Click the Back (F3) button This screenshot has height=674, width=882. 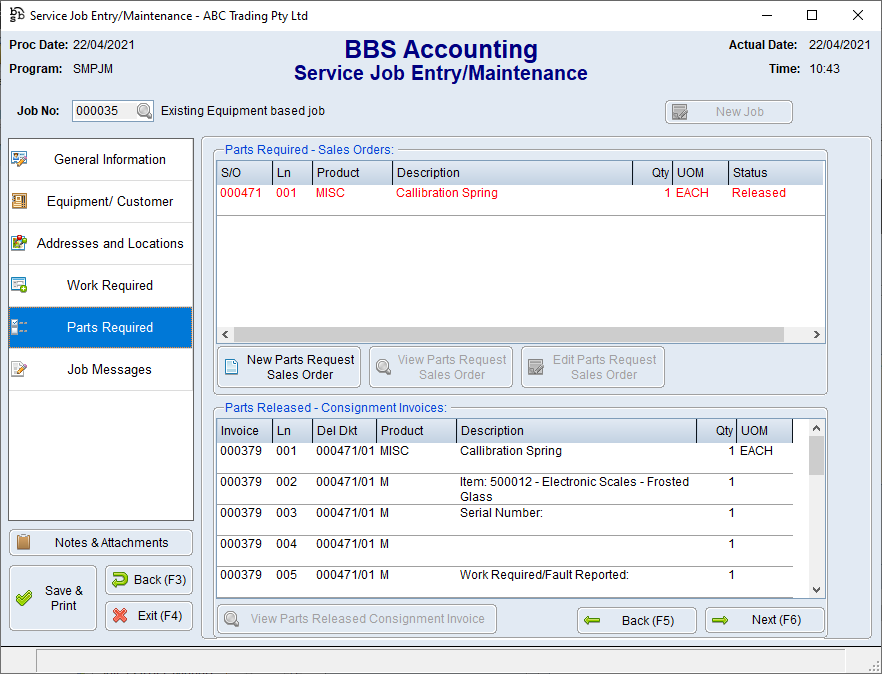tap(149, 580)
